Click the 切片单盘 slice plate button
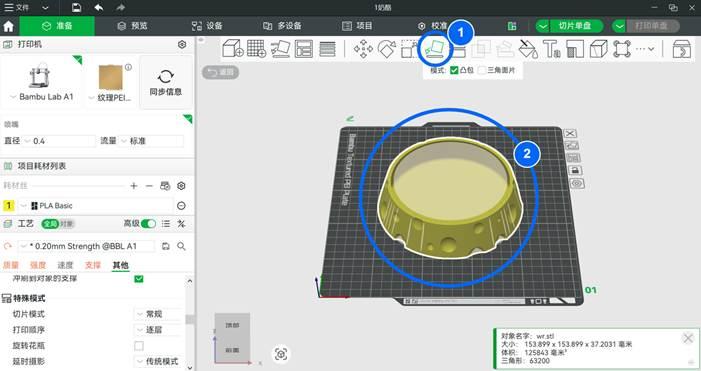The height and width of the screenshot is (371, 701). click(575, 26)
